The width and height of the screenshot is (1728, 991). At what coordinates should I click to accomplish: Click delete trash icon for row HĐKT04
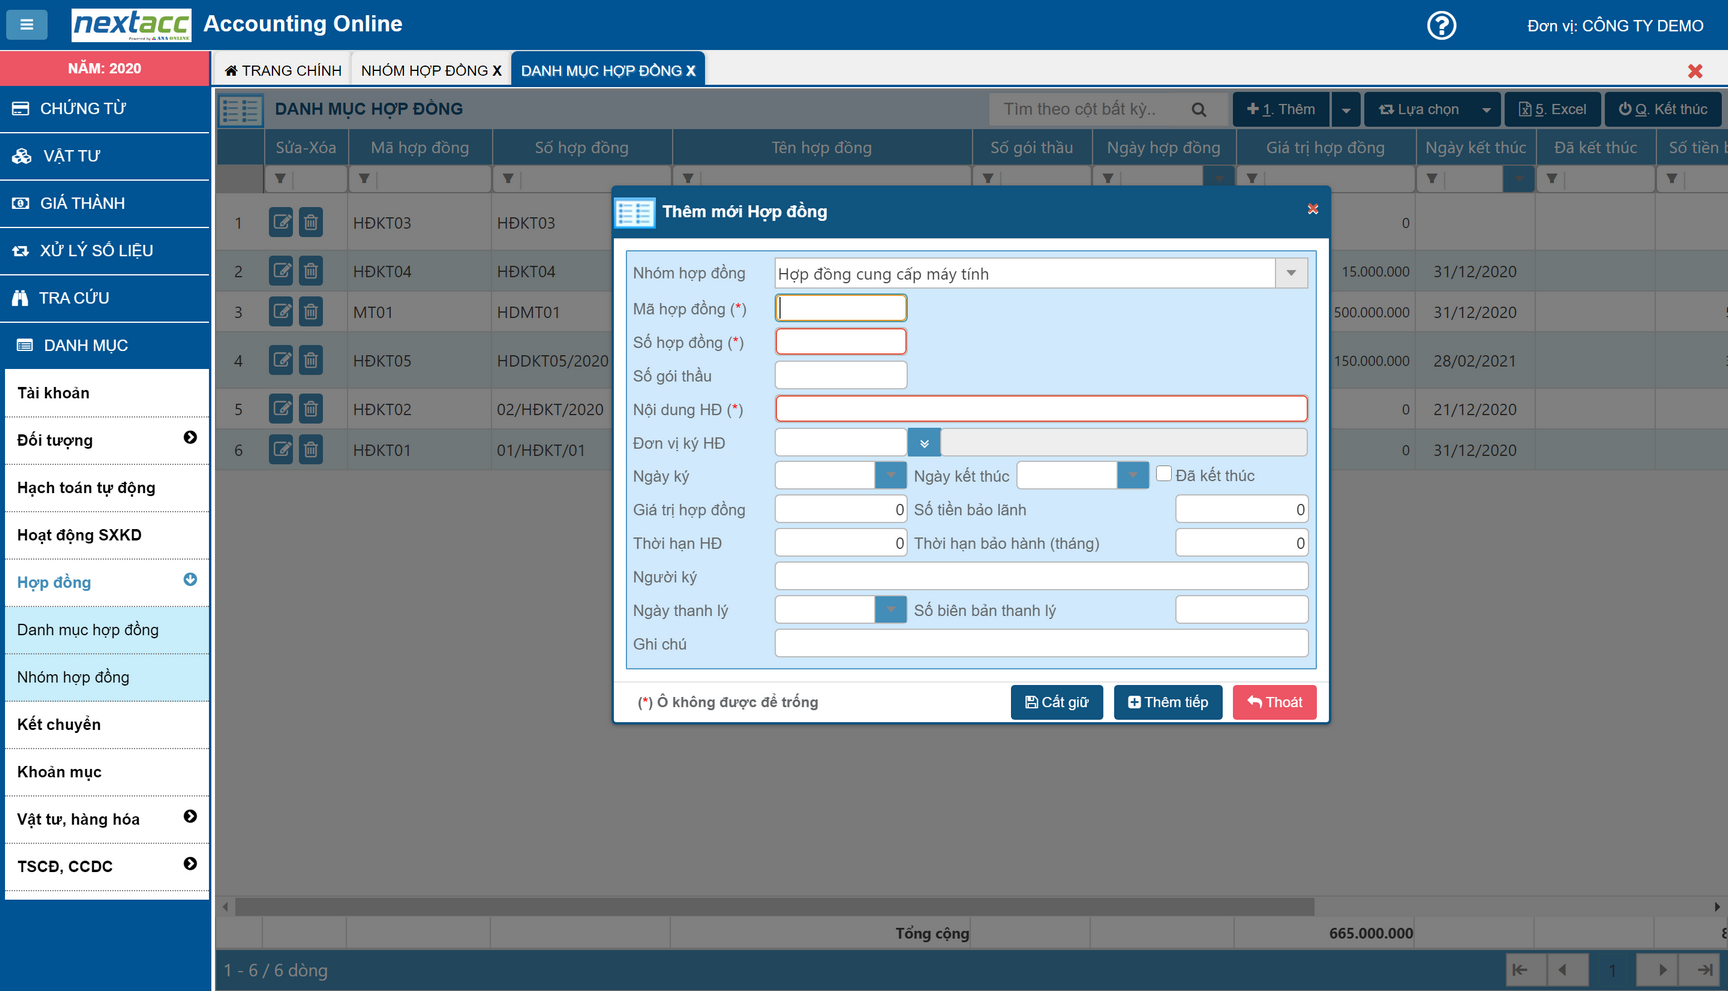pos(311,270)
